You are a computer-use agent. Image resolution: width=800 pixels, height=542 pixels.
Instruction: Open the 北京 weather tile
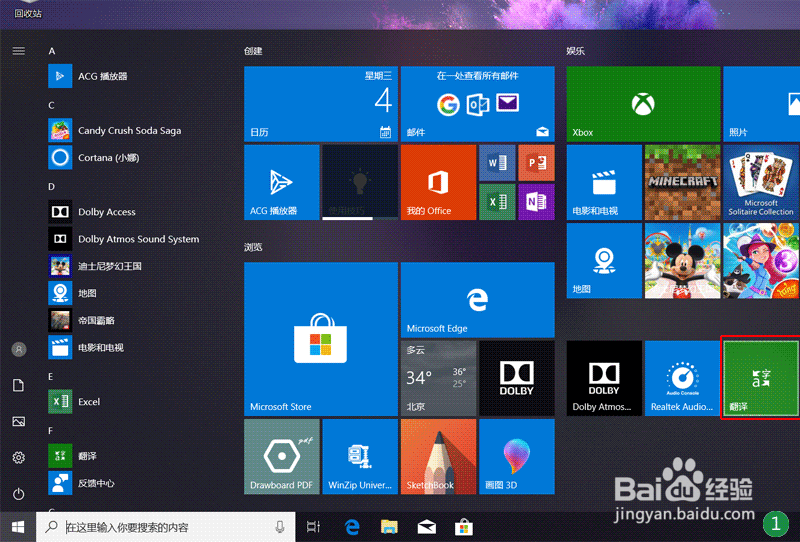coord(438,378)
